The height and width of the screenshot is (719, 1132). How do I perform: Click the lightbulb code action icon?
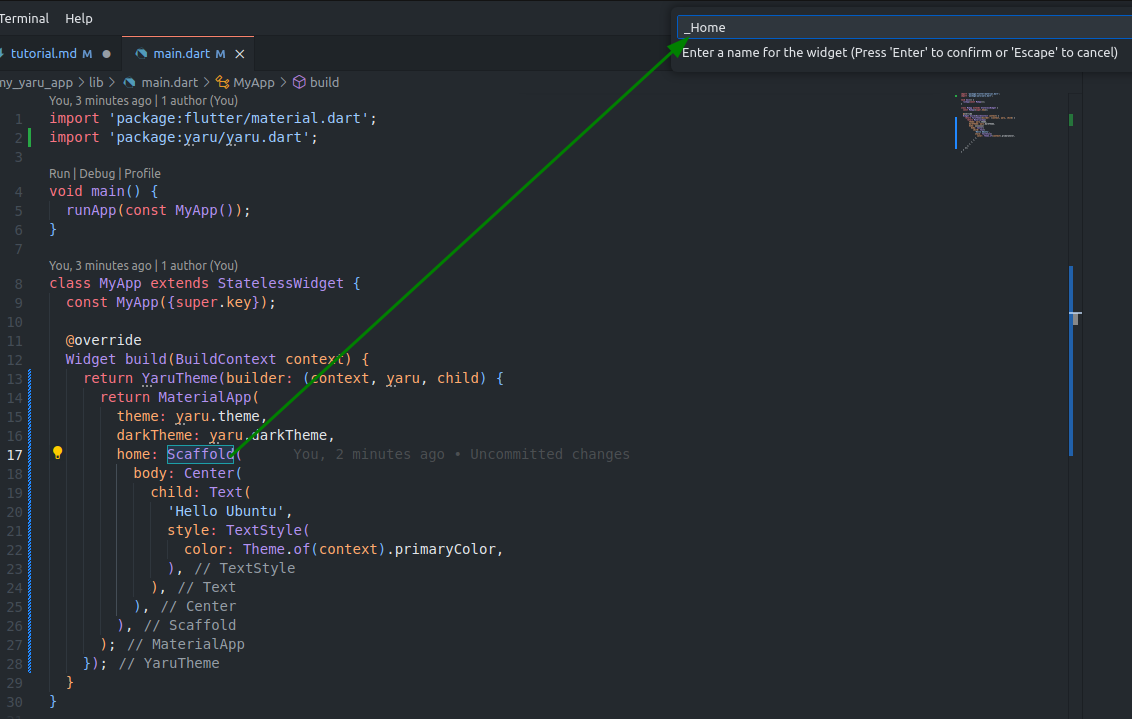(57, 453)
